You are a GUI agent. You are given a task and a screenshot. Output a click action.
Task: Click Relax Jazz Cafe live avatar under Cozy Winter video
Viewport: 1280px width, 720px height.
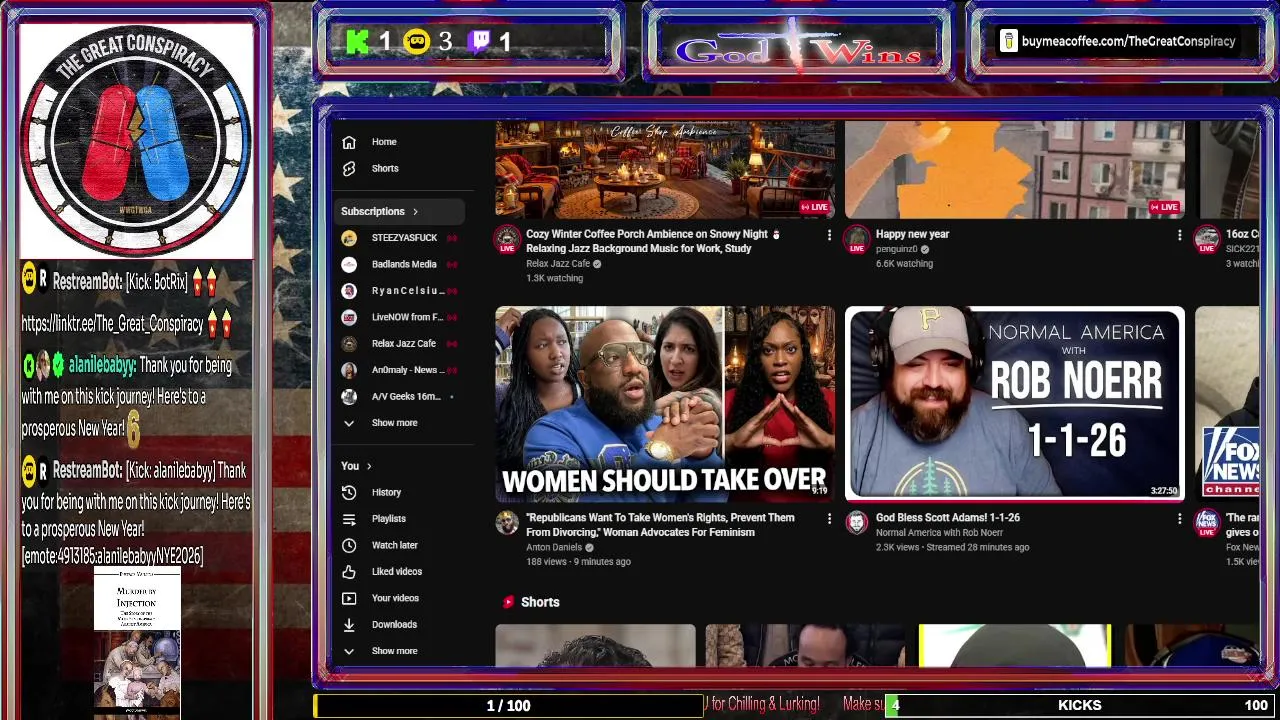pos(507,240)
